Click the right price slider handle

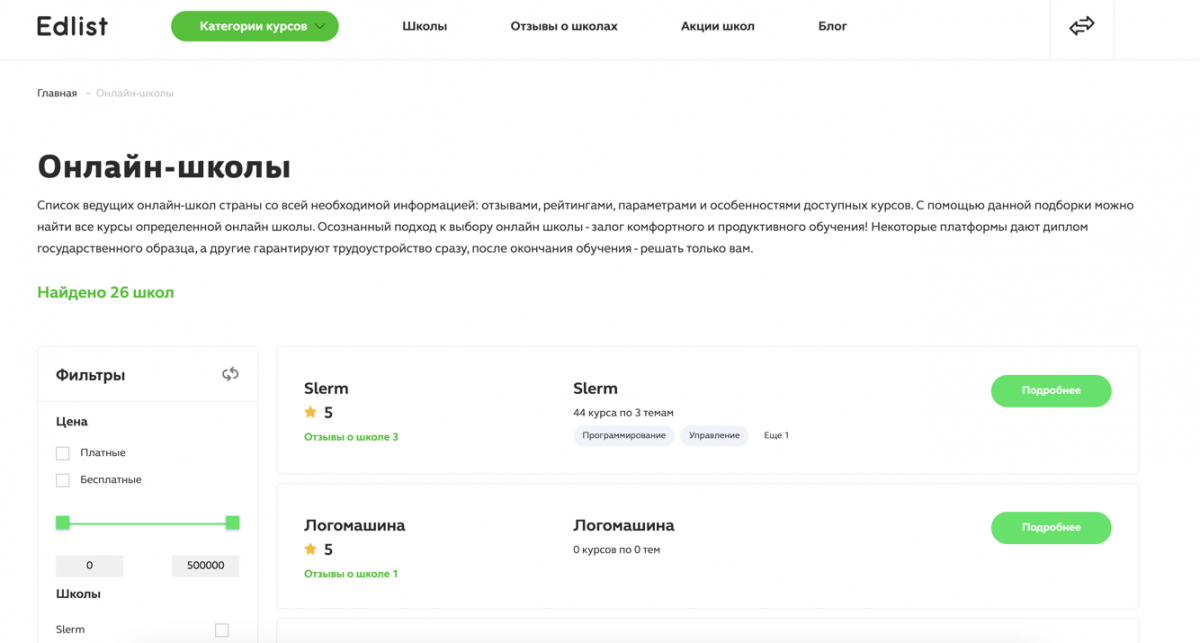[233, 522]
